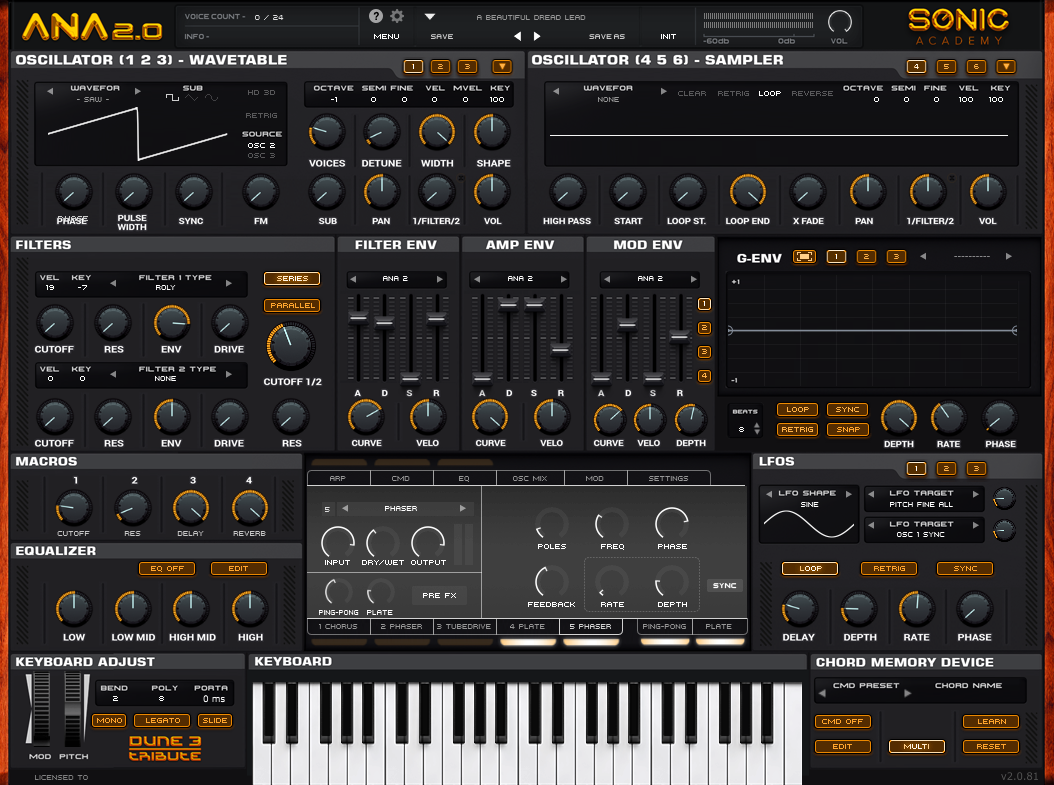This screenshot has height=785, width=1054.
Task: Open settings gear icon in header
Action: point(397,16)
